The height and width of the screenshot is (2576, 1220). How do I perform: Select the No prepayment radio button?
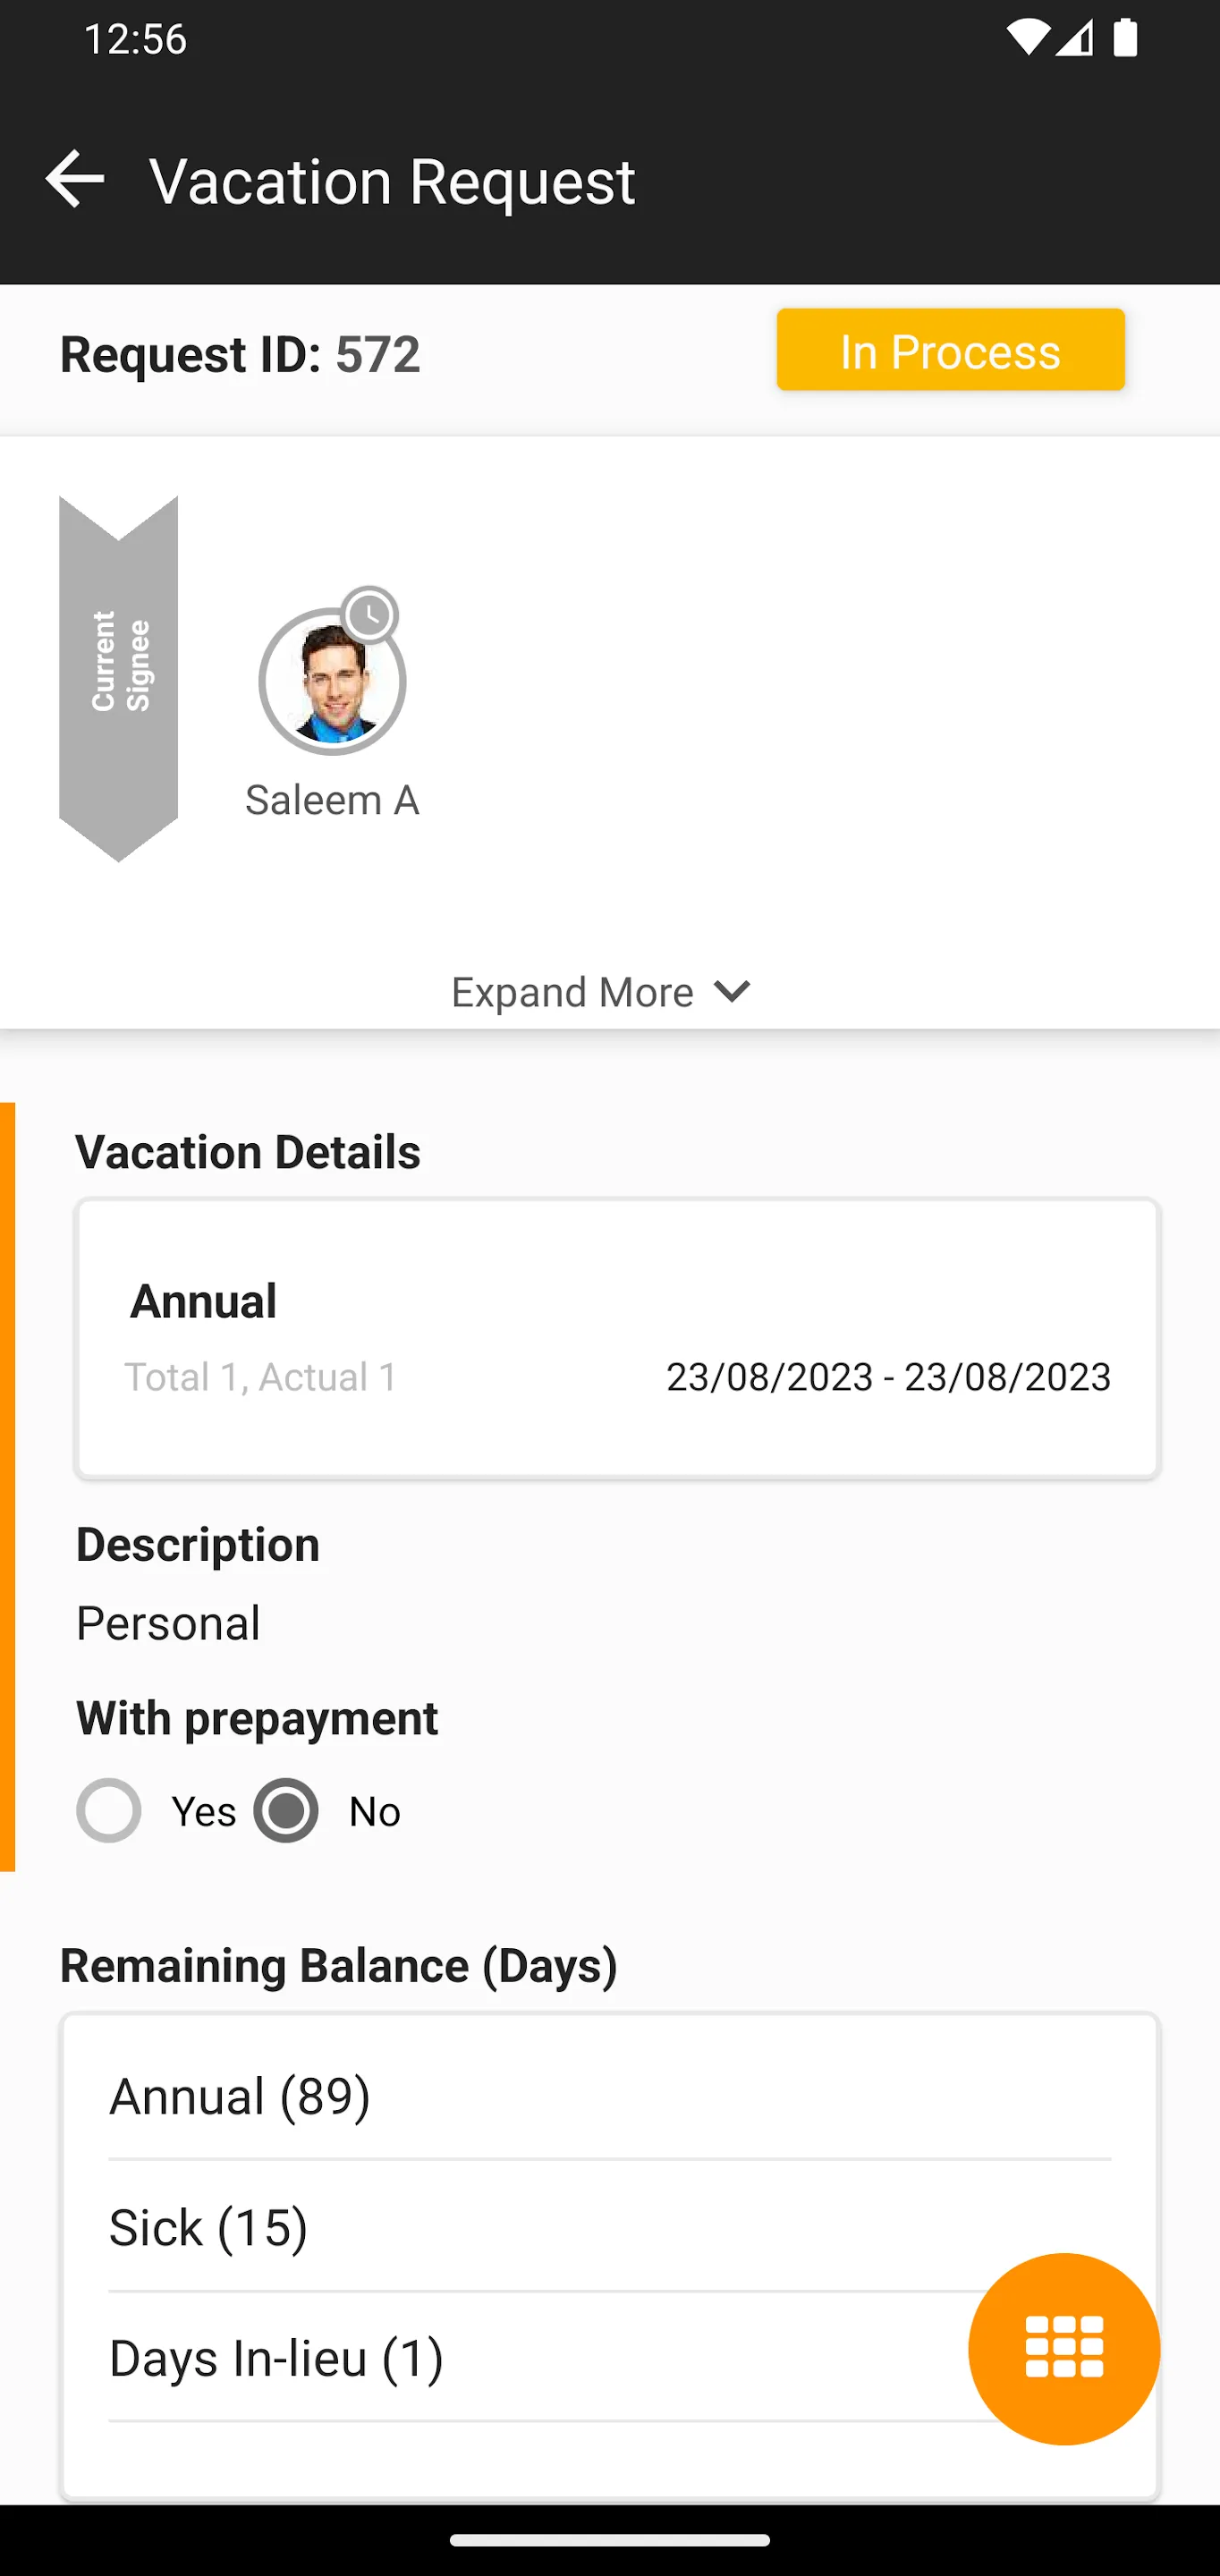coord(286,1810)
